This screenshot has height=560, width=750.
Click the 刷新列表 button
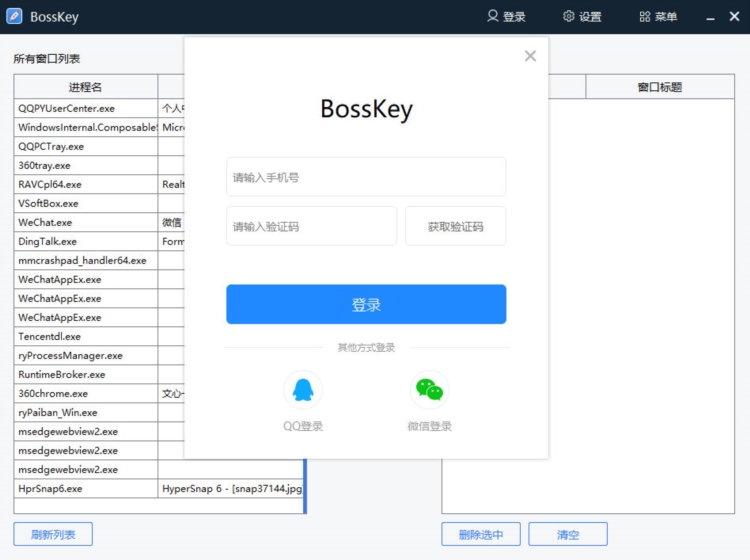[x=53, y=534]
